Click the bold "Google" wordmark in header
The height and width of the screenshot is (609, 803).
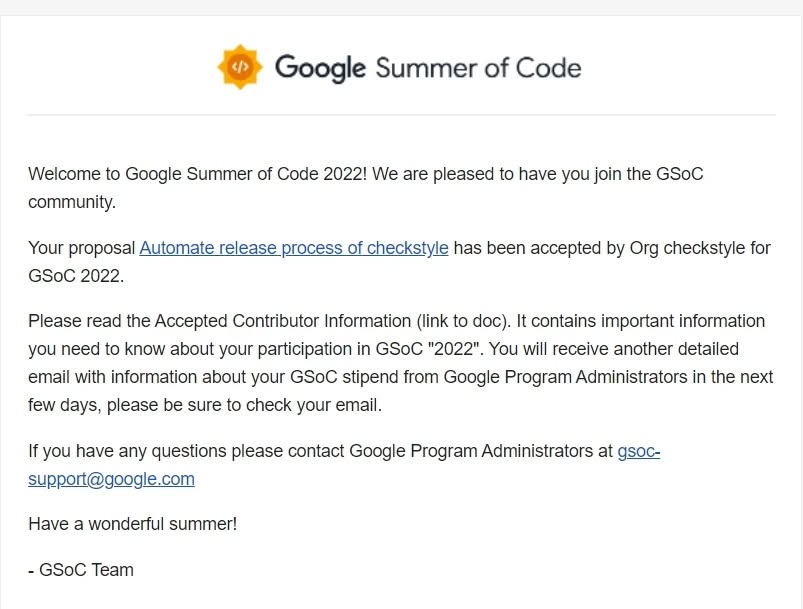(x=320, y=69)
